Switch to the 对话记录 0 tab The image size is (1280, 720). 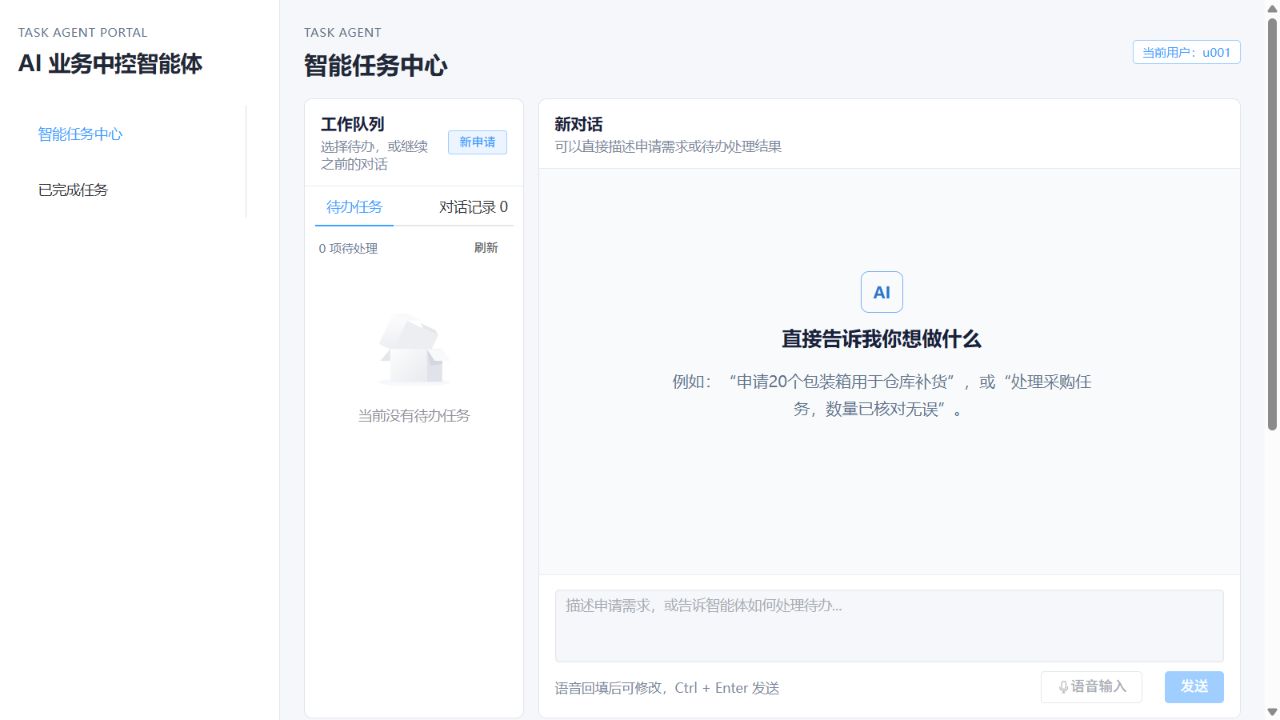click(473, 207)
